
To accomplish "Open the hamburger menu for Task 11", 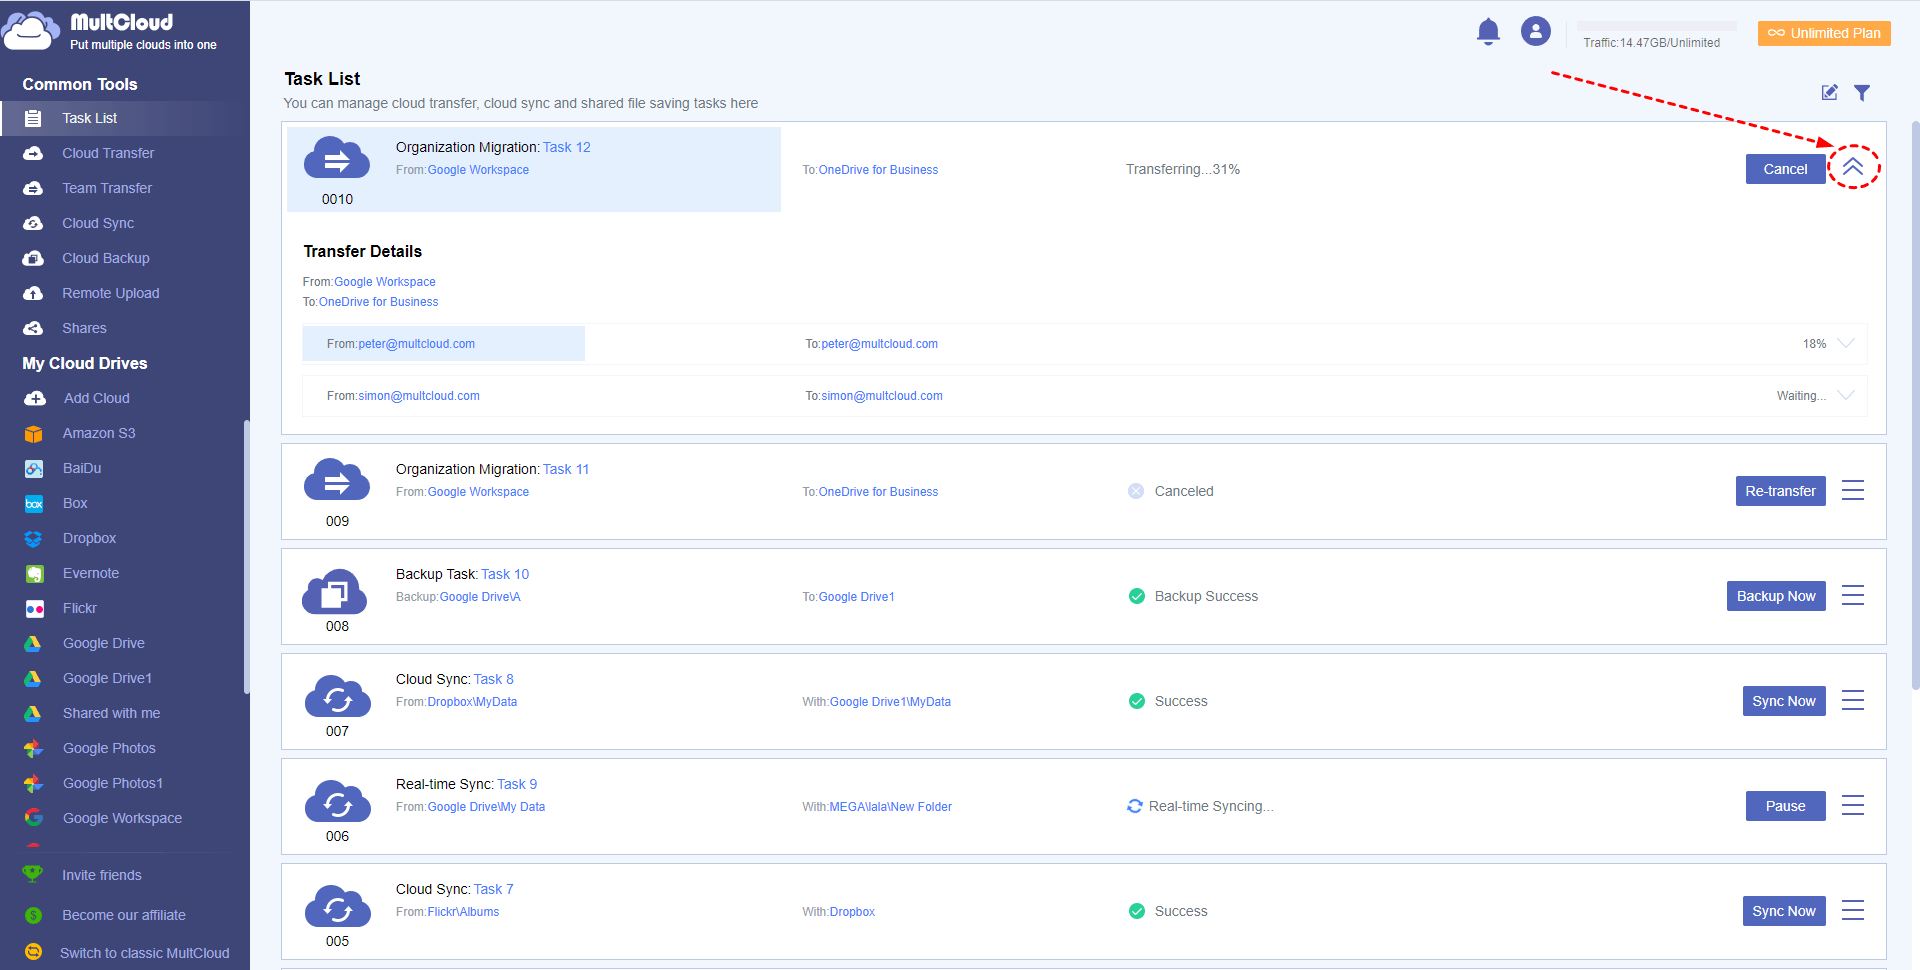I will click(x=1852, y=491).
